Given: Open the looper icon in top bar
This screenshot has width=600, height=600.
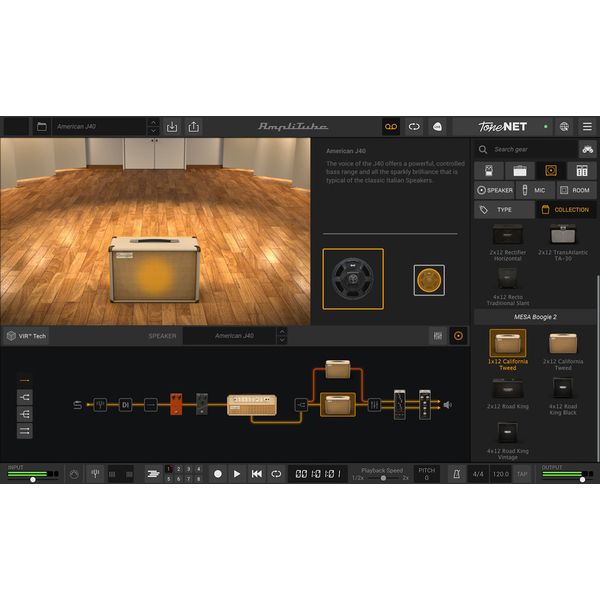Looking at the screenshot, I should tap(414, 127).
